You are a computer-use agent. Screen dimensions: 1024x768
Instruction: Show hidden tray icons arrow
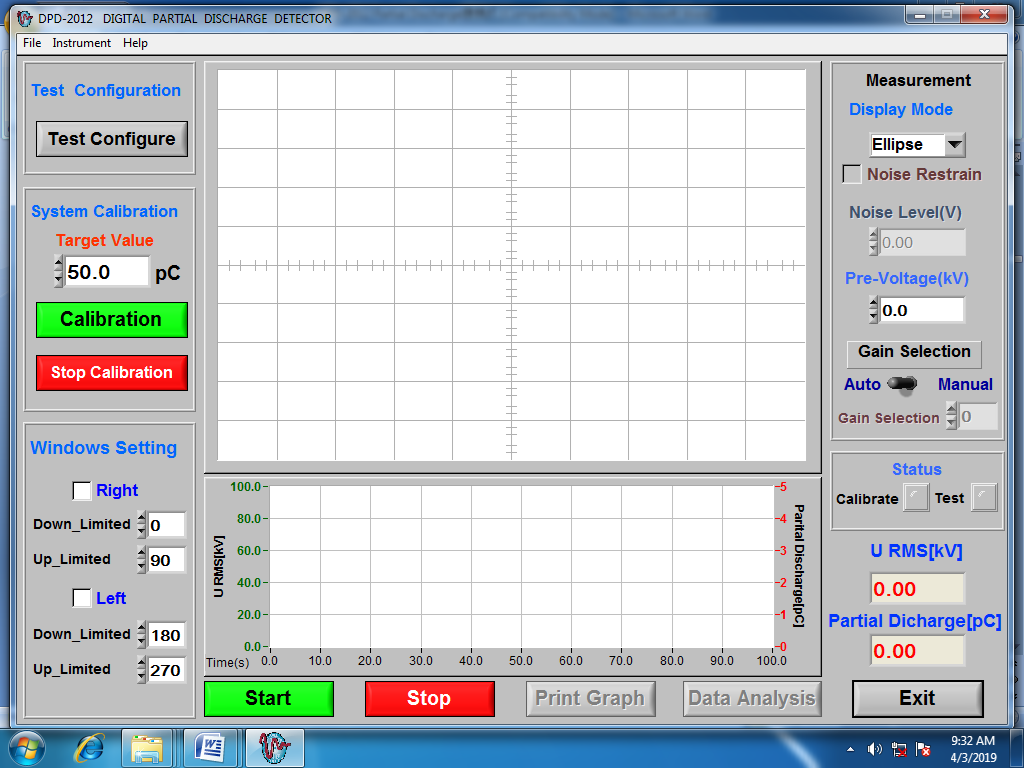point(850,749)
